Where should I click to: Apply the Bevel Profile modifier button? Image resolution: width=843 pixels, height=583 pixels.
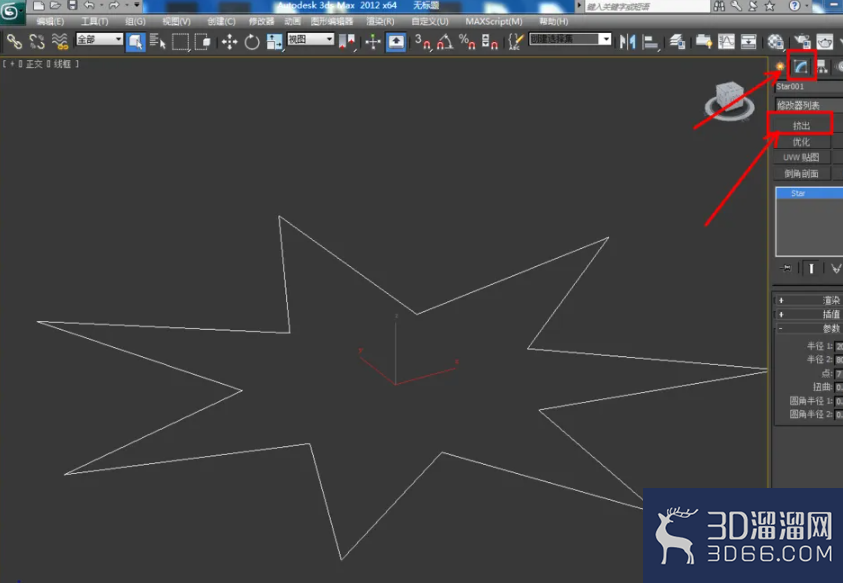point(801,174)
